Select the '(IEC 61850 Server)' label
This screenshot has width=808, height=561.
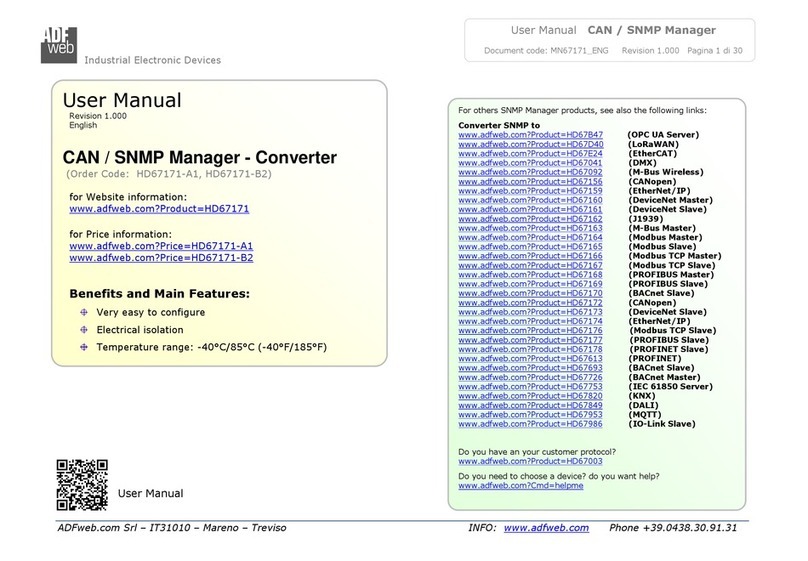pyautogui.click(x=670, y=386)
